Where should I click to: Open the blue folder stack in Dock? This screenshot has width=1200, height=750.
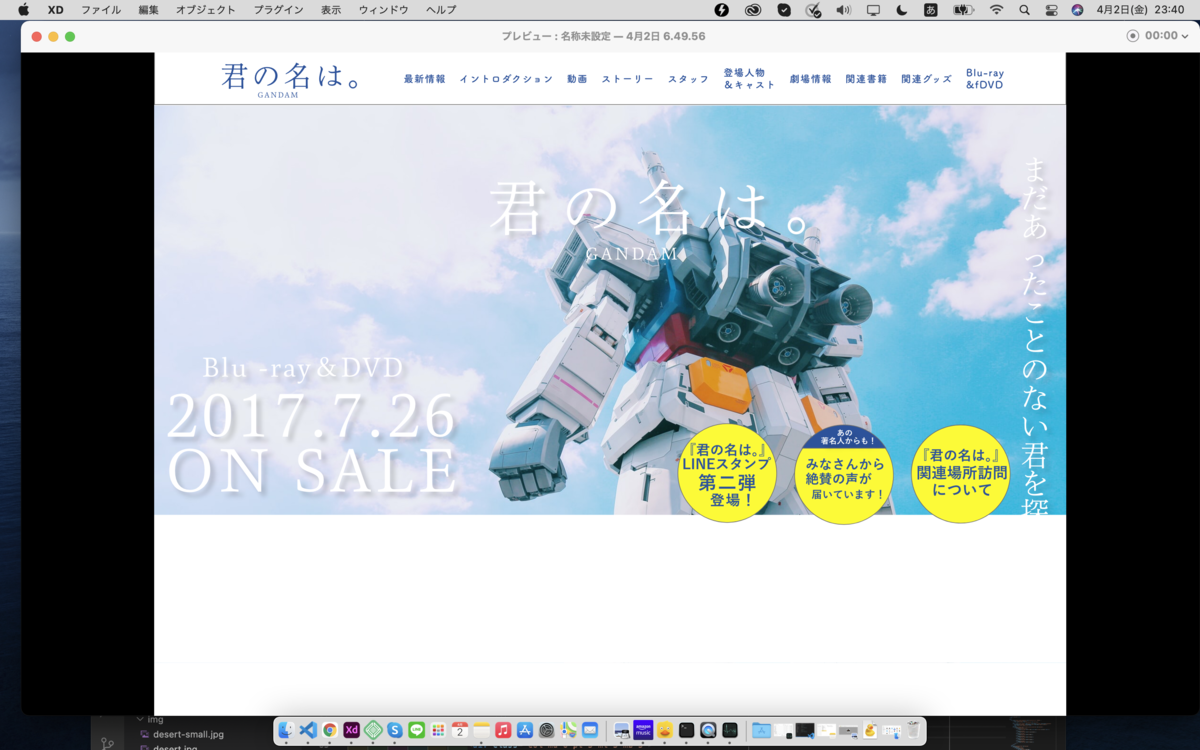pos(760,730)
